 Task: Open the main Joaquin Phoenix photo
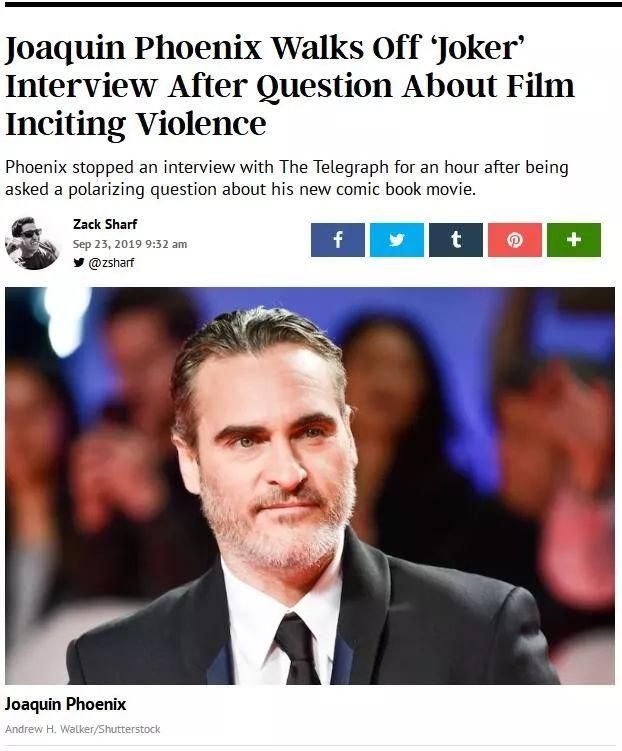(x=310, y=486)
